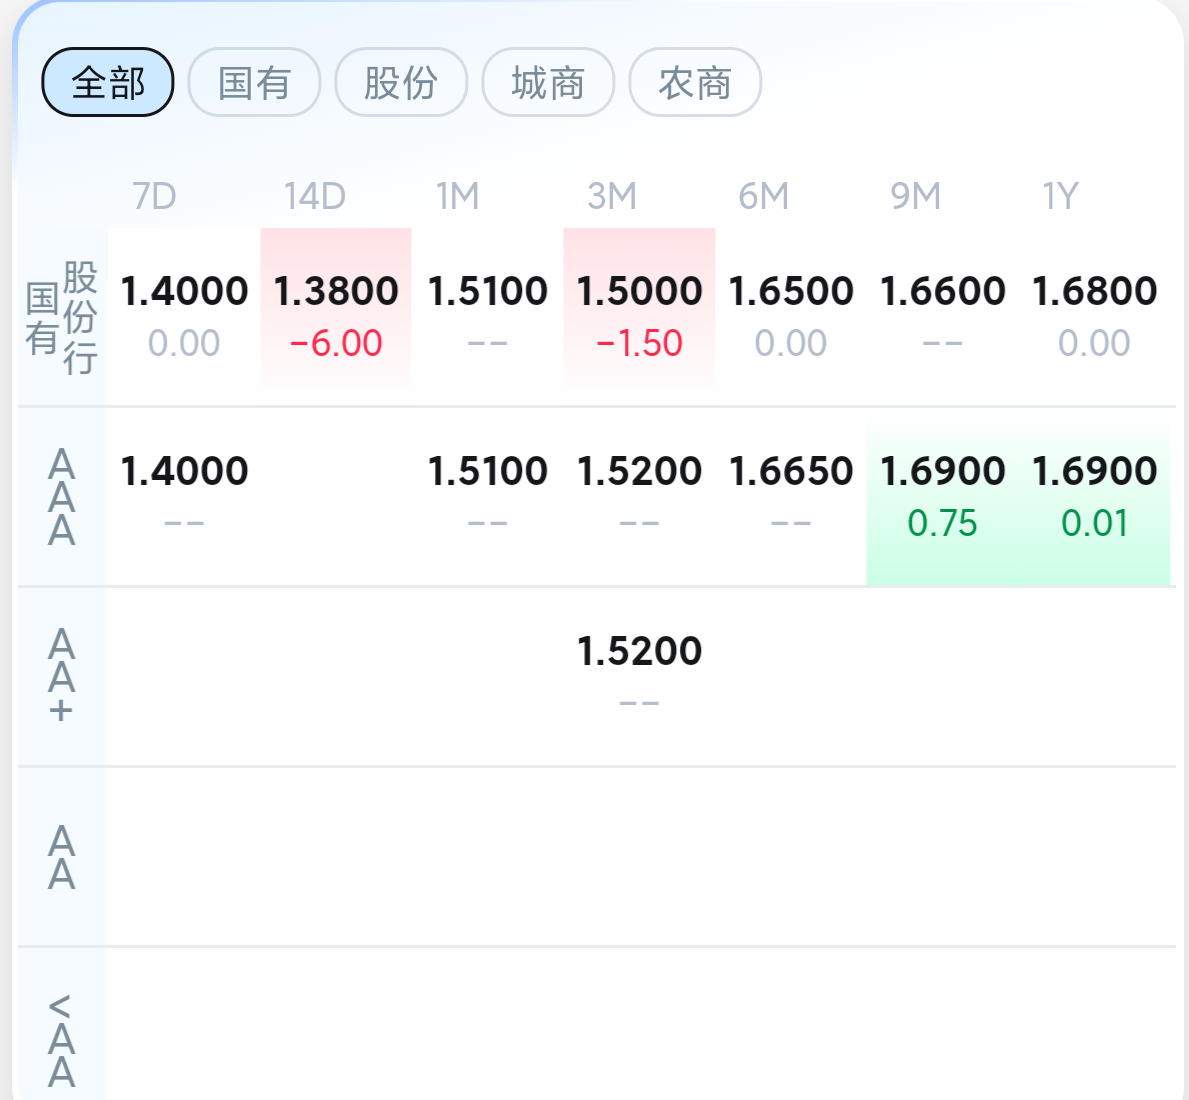Click the 14D column header

point(314,196)
